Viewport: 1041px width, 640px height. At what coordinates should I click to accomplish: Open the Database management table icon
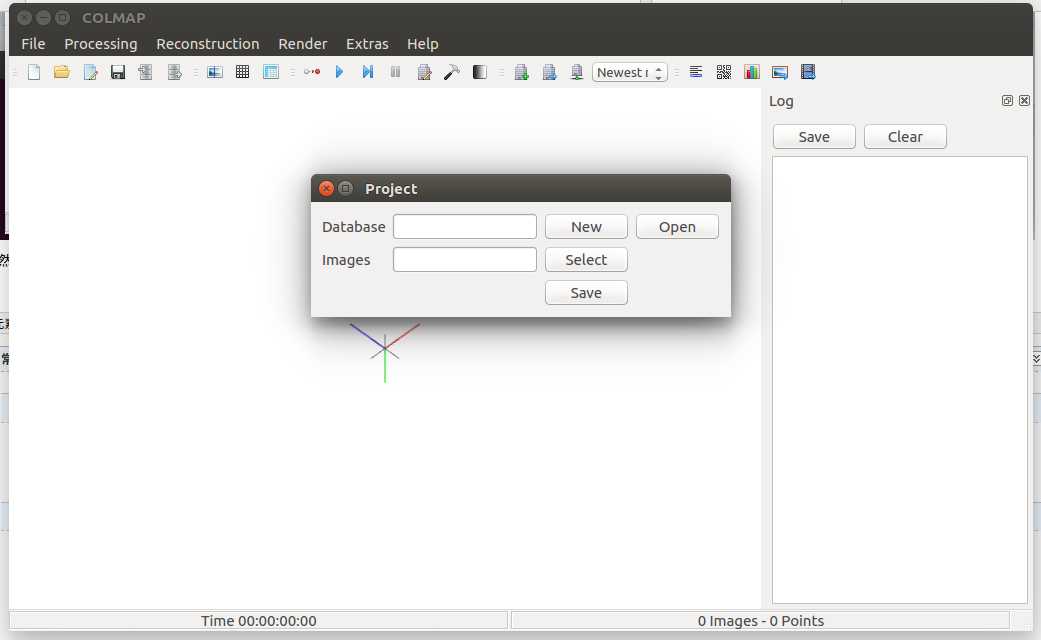(x=271, y=72)
